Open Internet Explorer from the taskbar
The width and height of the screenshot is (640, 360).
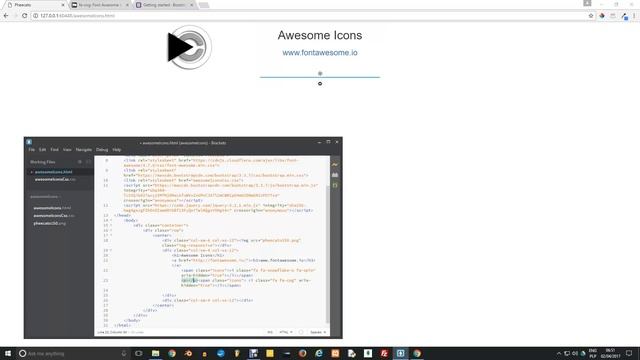(319, 353)
